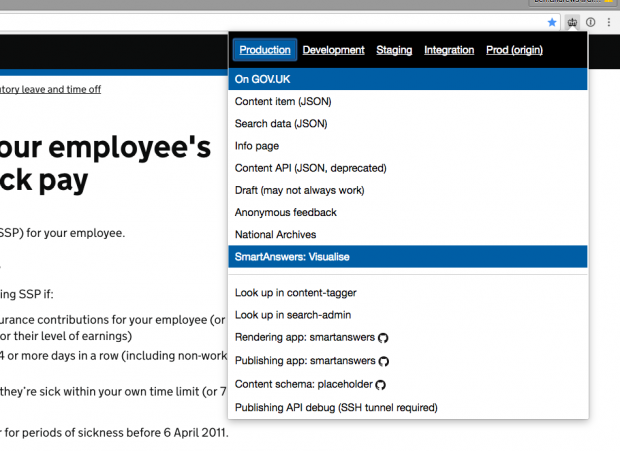The image size is (620, 451).
Task: Click Look up in content-tagger
Action: pos(408,292)
